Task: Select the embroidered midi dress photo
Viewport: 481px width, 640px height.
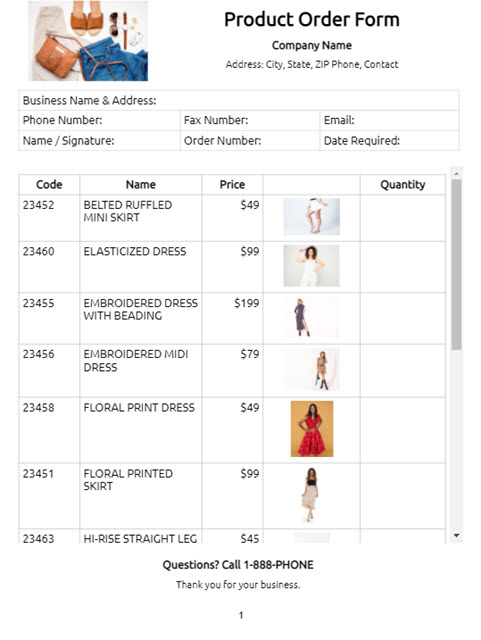Action: coord(312,370)
